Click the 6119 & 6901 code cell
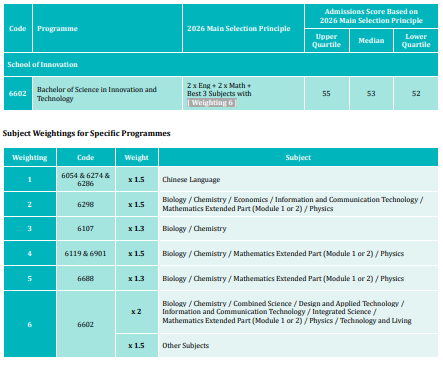 click(86, 253)
